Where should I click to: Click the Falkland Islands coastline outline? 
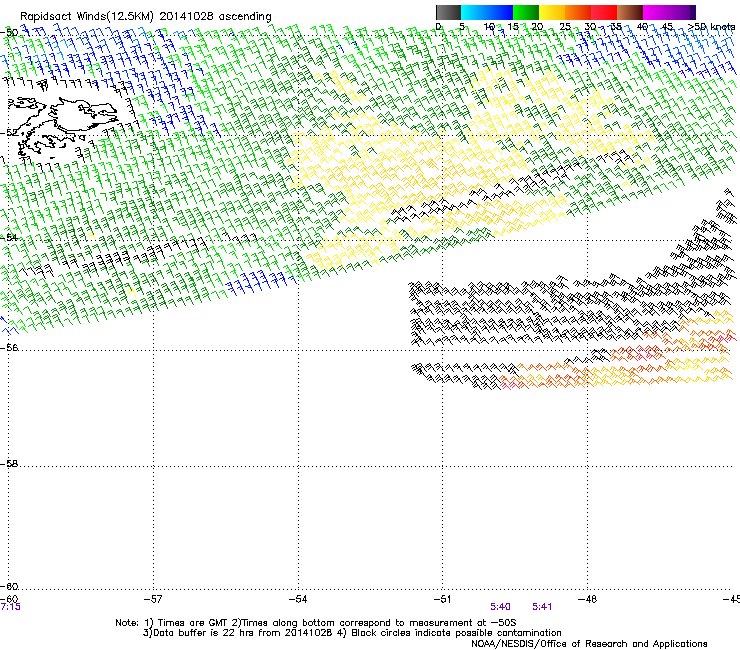(x=61, y=126)
